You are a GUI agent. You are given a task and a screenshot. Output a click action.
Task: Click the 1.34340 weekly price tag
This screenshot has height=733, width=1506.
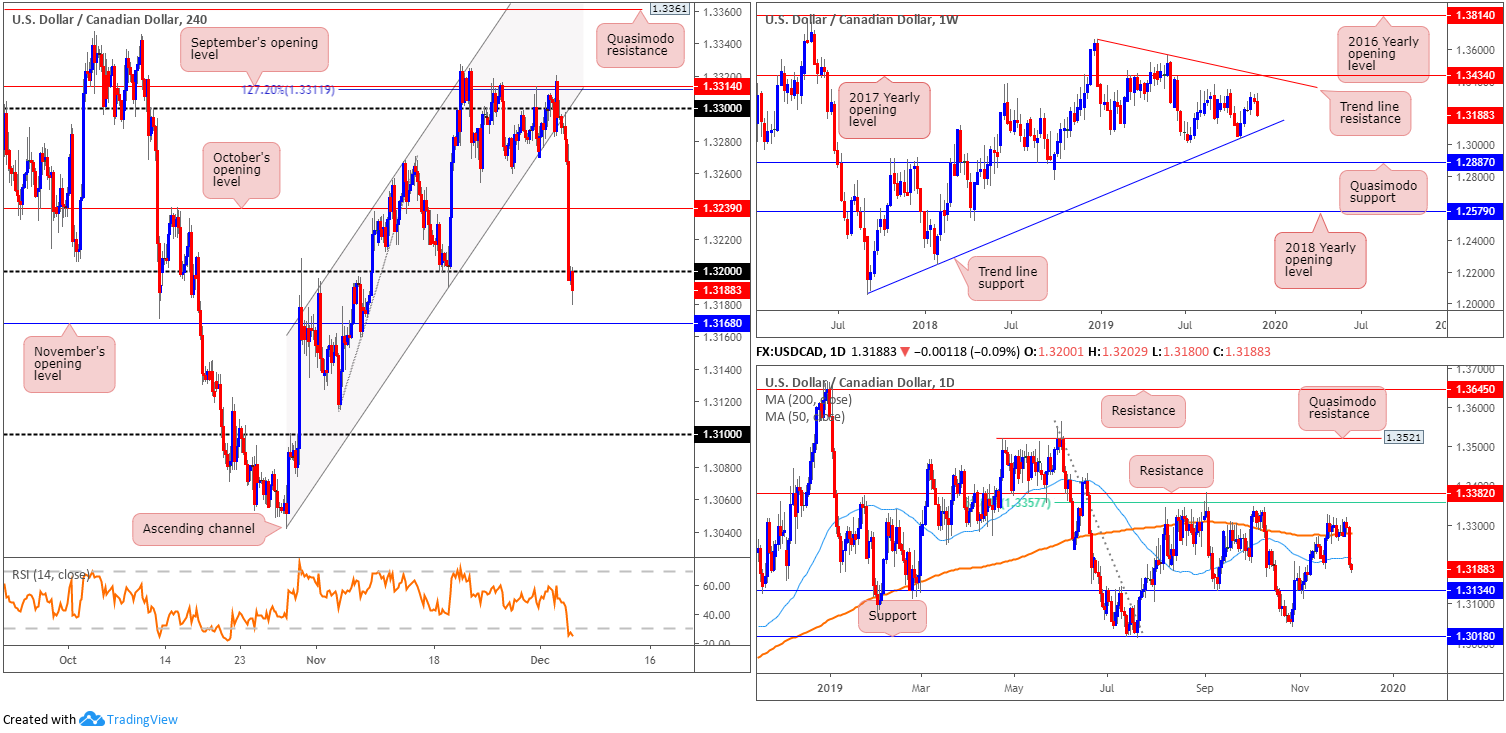[x=1476, y=76]
